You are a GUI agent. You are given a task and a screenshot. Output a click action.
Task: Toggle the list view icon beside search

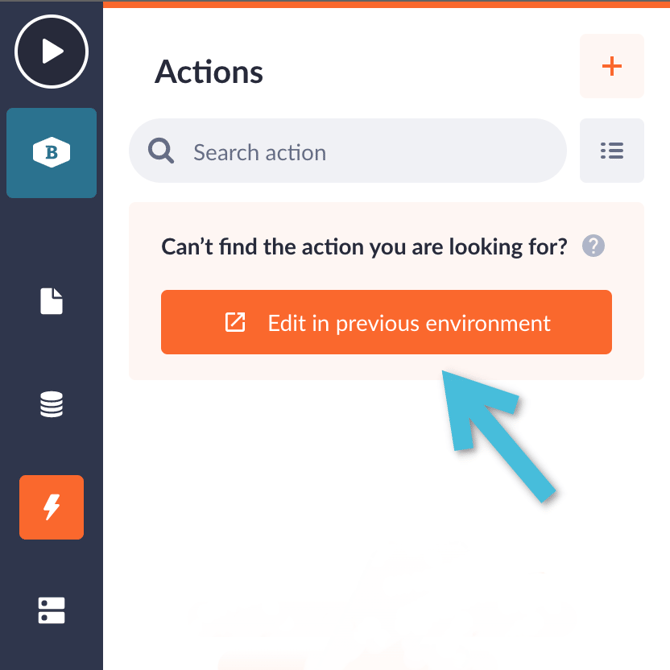click(611, 151)
